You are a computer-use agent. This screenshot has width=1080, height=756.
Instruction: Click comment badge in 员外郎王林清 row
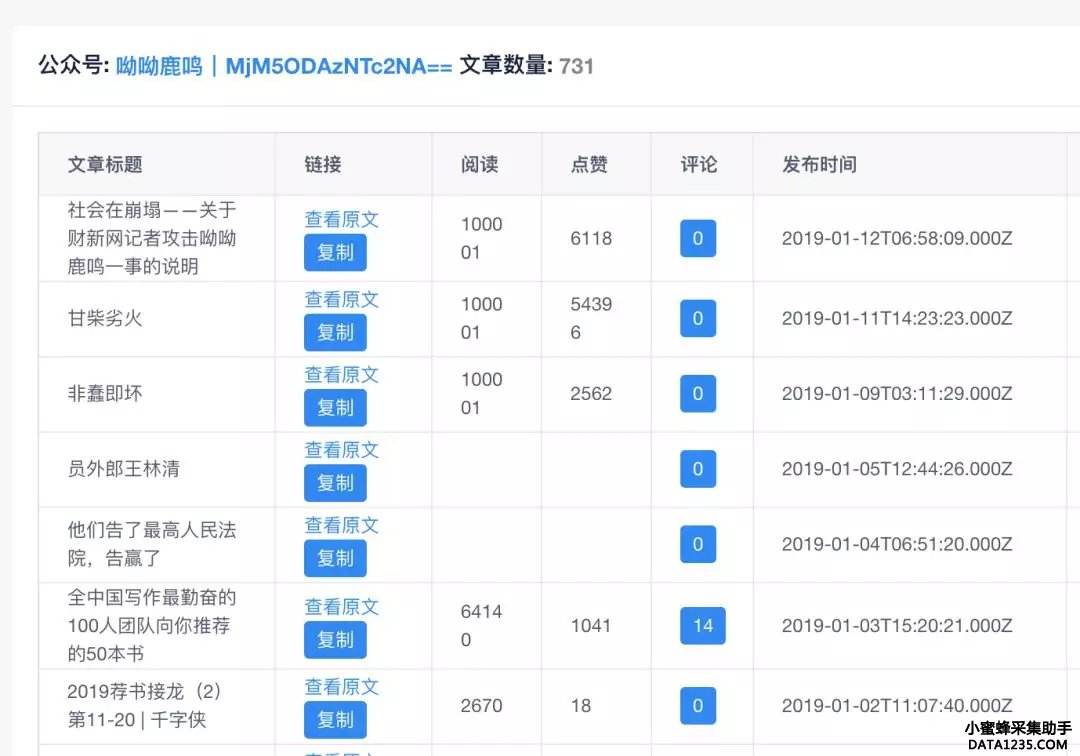pos(698,469)
